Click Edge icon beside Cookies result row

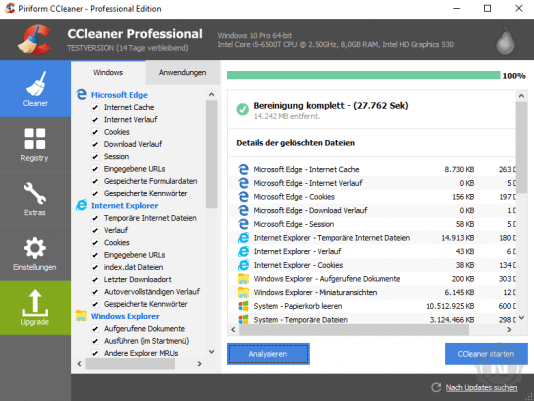pos(243,197)
